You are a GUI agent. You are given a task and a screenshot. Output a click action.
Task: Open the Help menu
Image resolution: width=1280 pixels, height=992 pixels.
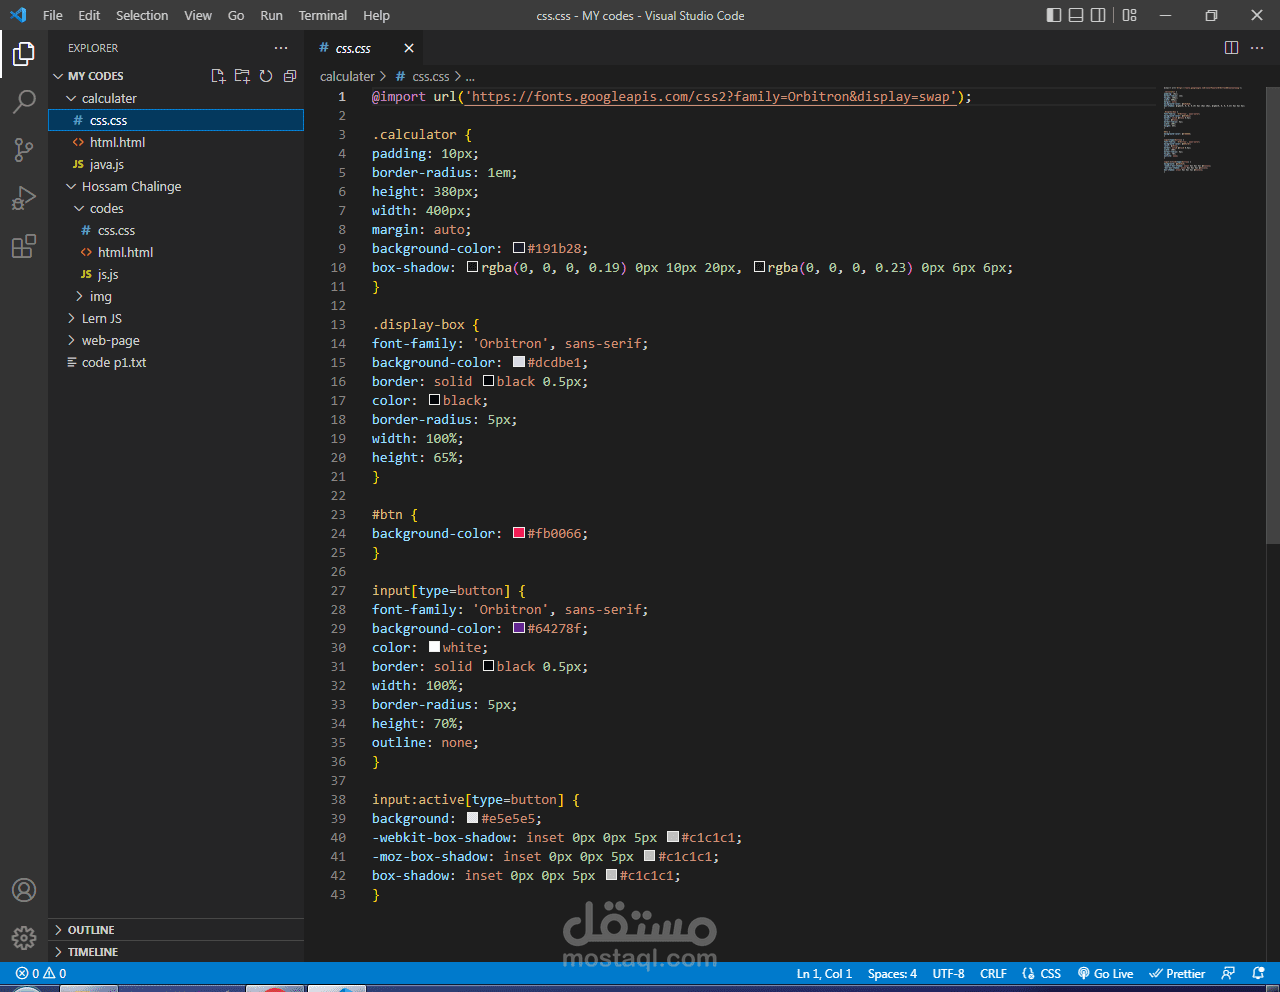click(x=376, y=15)
